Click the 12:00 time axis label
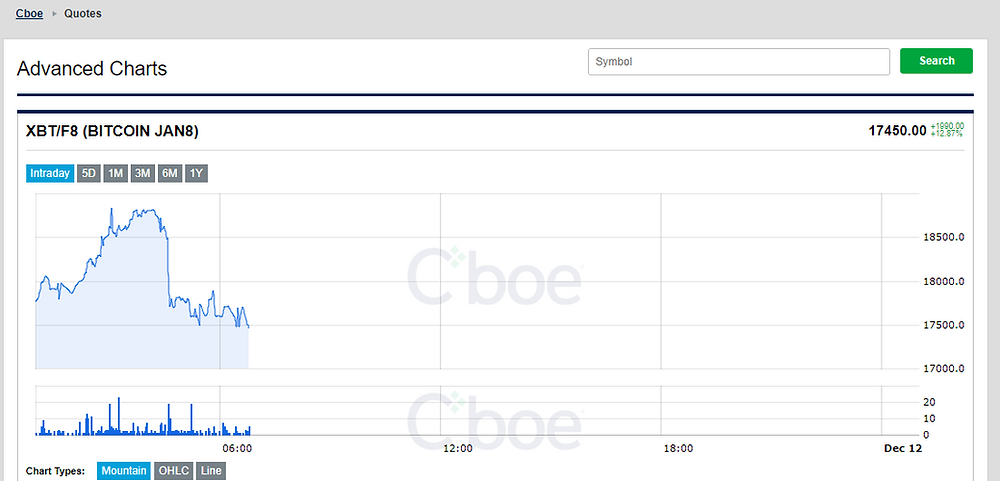 pos(458,448)
